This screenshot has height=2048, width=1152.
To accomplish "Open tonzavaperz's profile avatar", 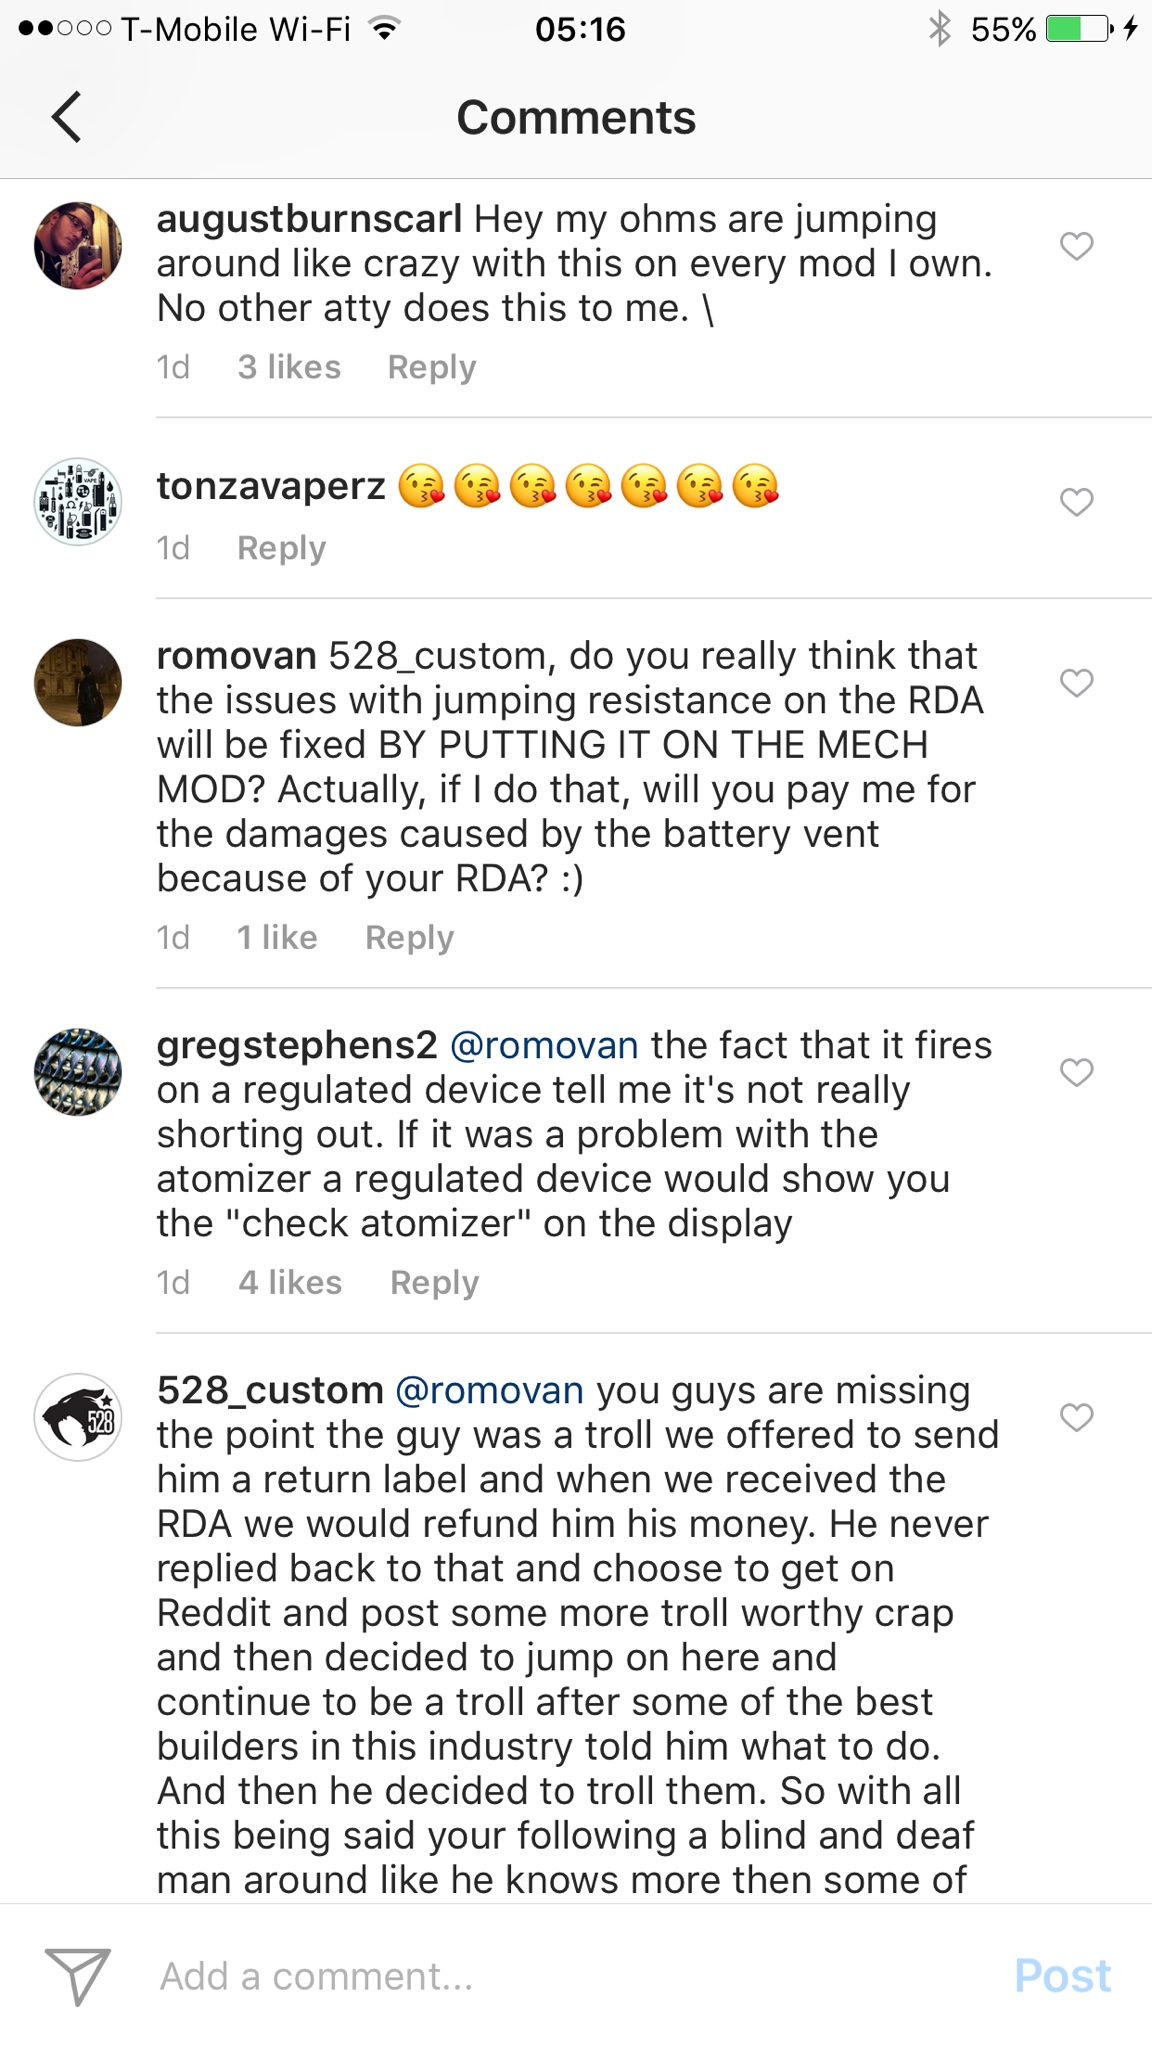I will click(78, 501).
